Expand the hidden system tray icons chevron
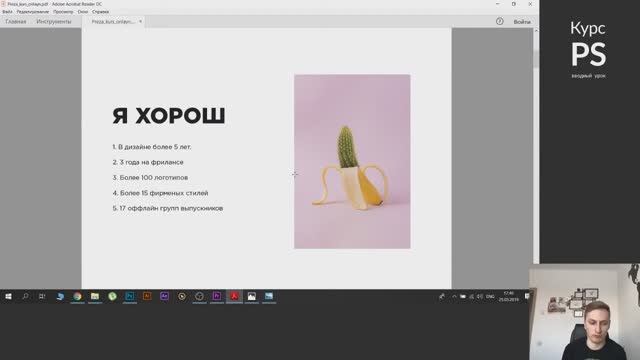This screenshot has height=360, width=640. coord(454,296)
